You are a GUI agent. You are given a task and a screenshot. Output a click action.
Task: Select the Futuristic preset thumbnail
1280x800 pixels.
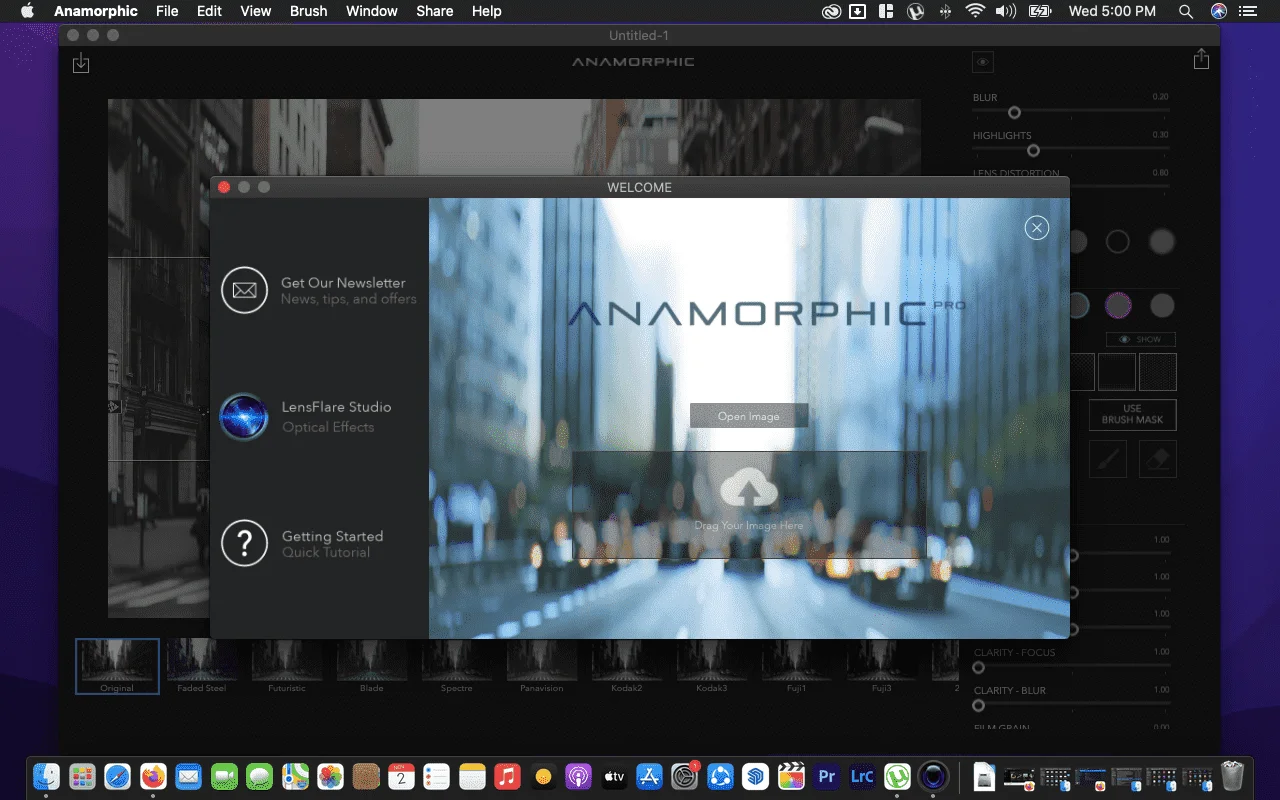[x=287, y=666]
